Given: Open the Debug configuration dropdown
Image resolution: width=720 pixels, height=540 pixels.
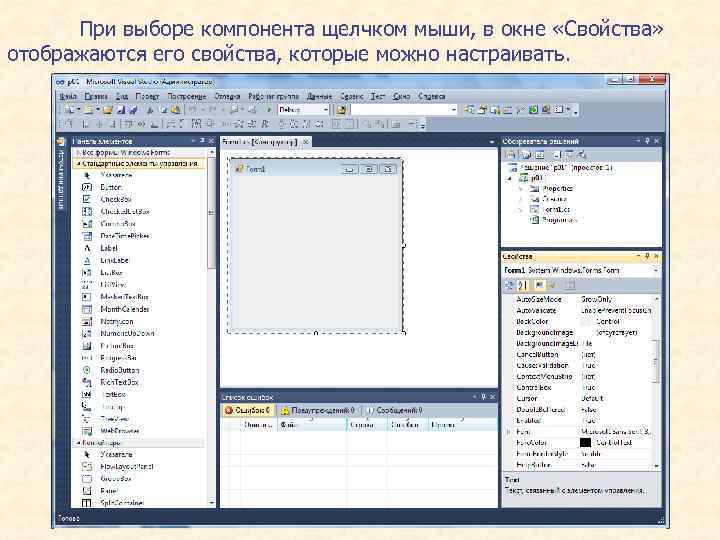Looking at the screenshot, I should (326, 110).
